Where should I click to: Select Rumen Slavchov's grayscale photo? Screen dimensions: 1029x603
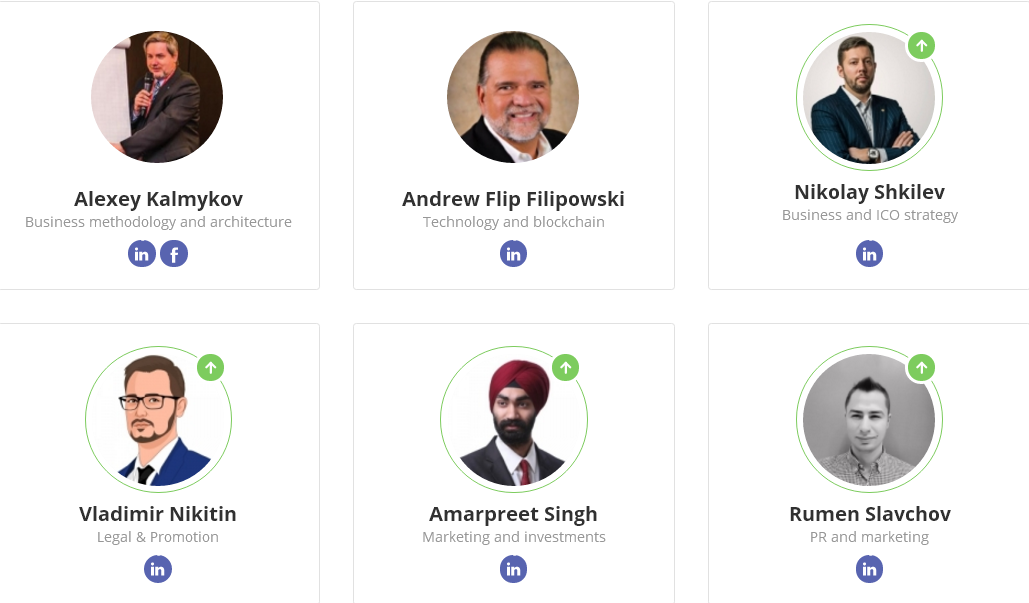pyautogui.click(x=869, y=419)
